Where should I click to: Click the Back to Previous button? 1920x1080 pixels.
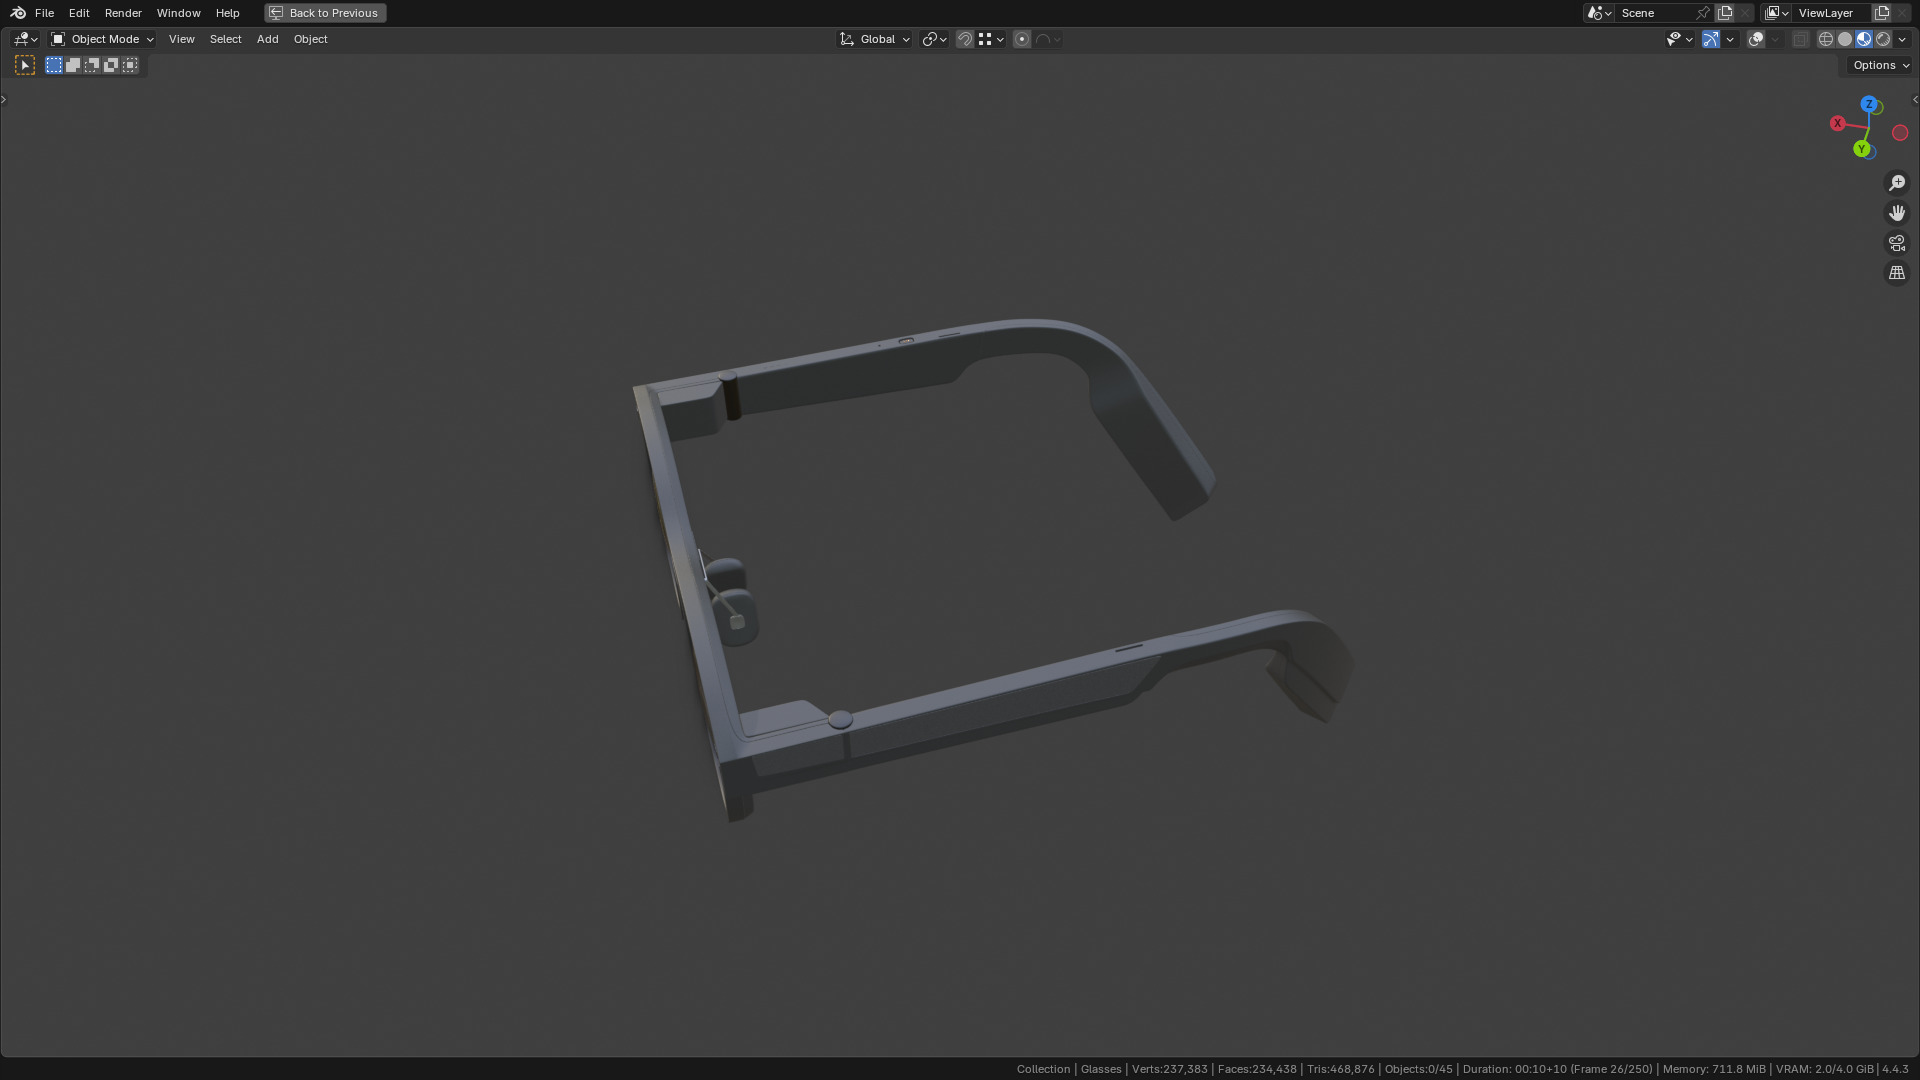325,13
